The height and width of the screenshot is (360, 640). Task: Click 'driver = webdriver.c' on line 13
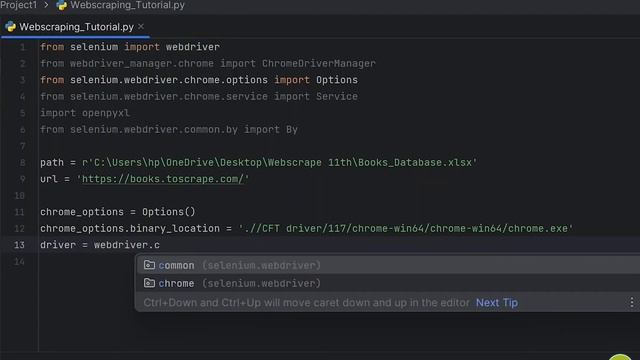[100, 245]
